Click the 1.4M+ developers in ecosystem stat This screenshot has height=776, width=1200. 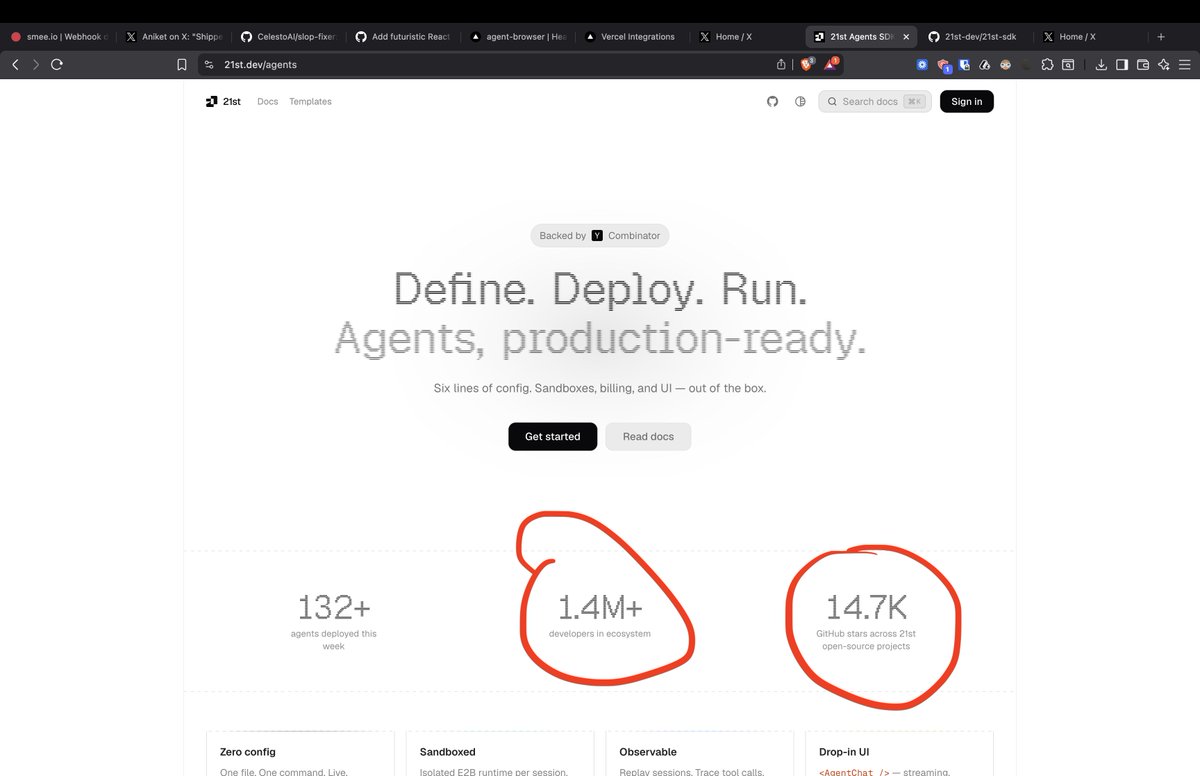(x=600, y=614)
